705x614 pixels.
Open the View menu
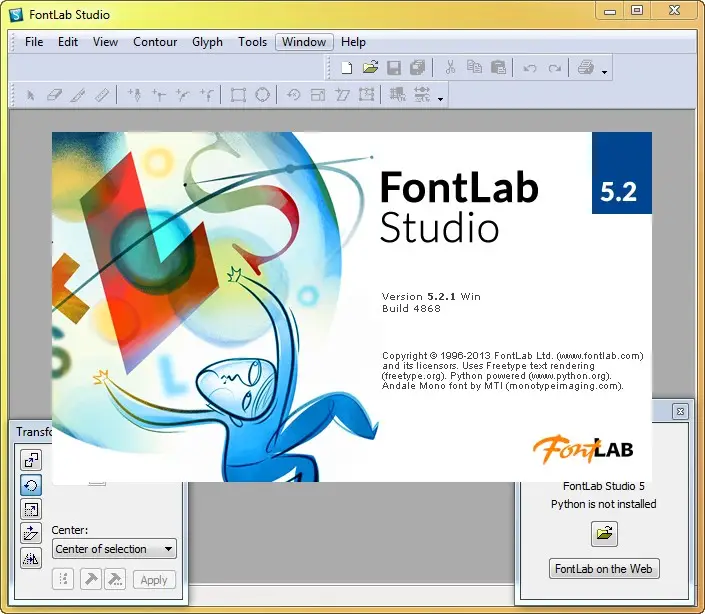[105, 42]
